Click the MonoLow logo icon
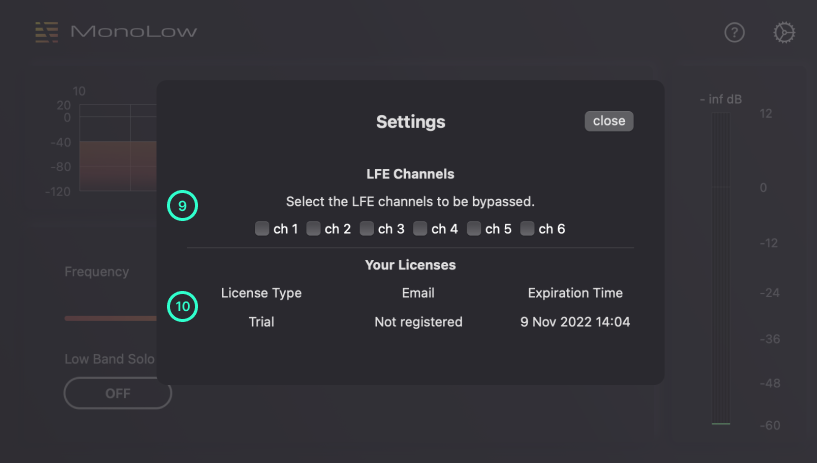 [x=46, y=32]
